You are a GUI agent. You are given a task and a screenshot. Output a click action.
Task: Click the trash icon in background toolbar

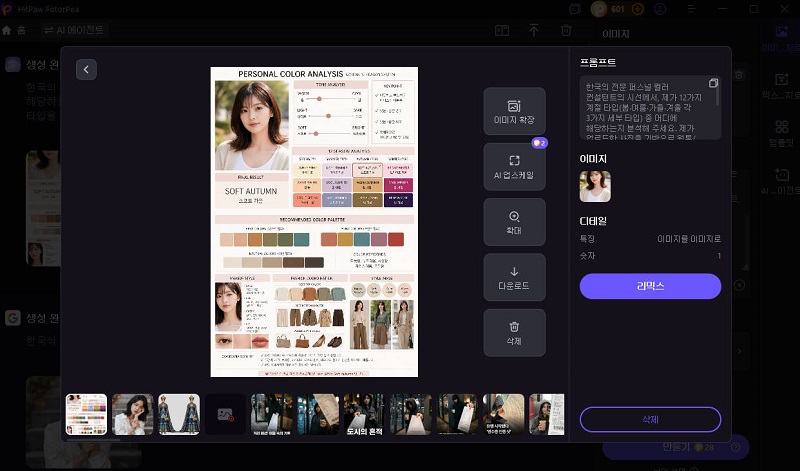tap(566, 31)
